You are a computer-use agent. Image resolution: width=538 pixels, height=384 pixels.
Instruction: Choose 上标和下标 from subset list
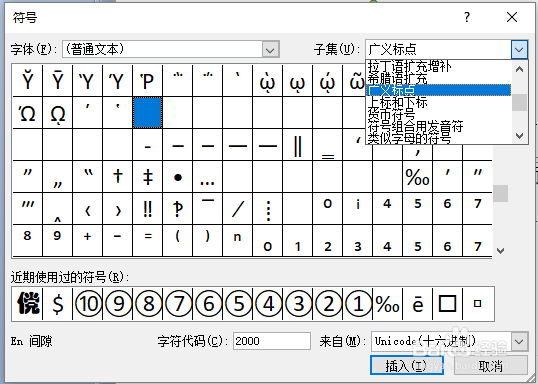pyautogui.click(x=438, y=102)
